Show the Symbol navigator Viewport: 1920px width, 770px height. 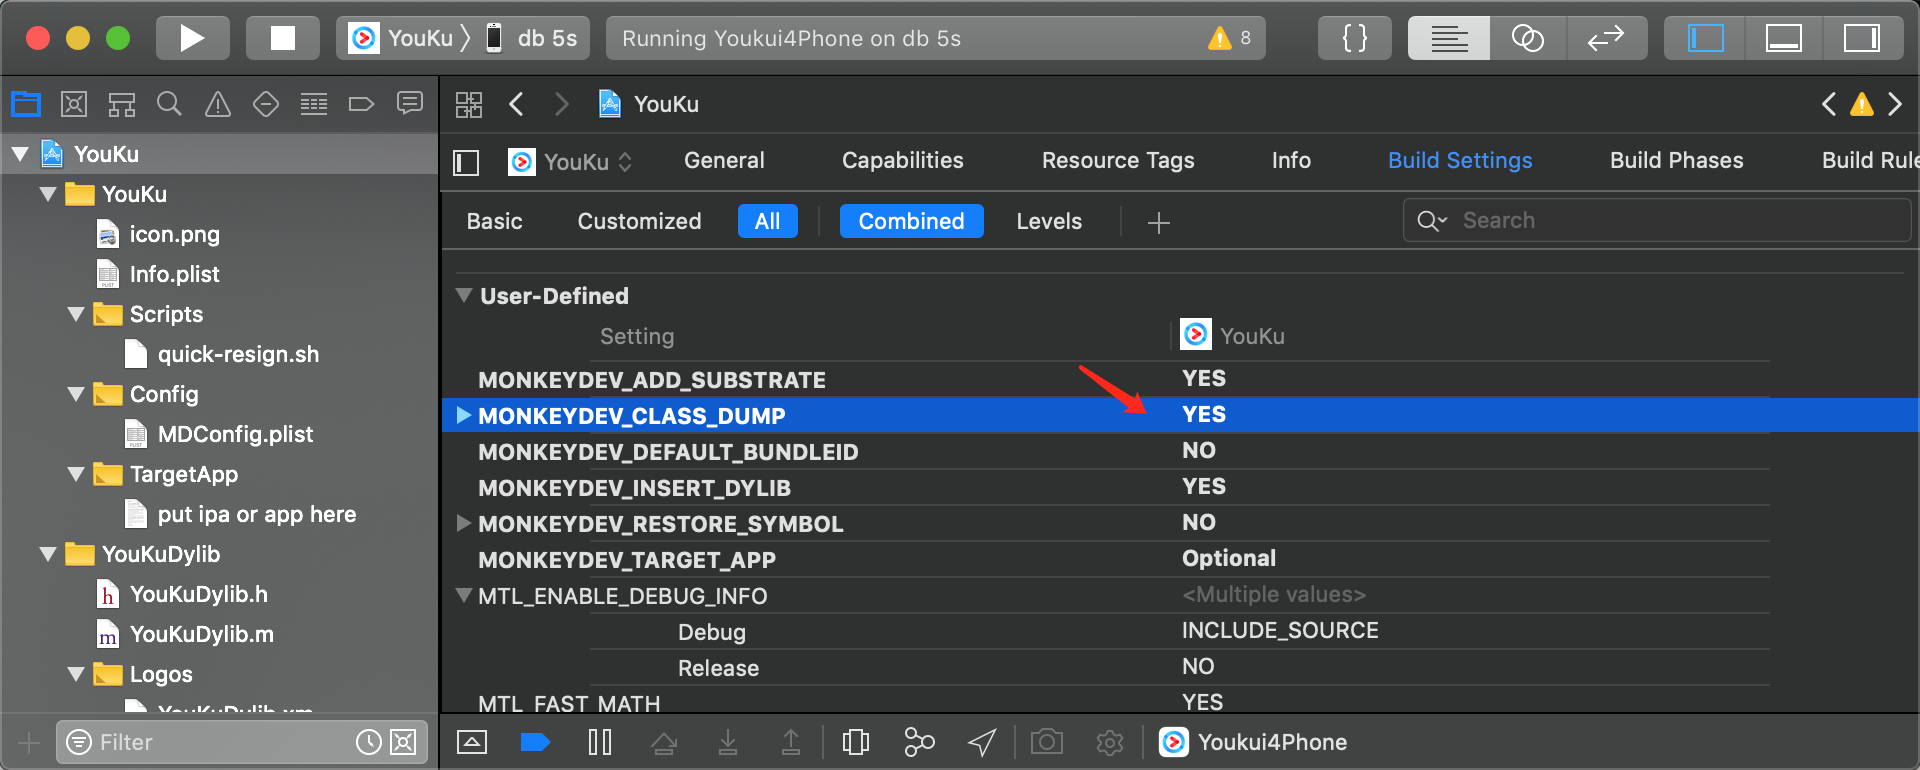(x=122, y=103)
